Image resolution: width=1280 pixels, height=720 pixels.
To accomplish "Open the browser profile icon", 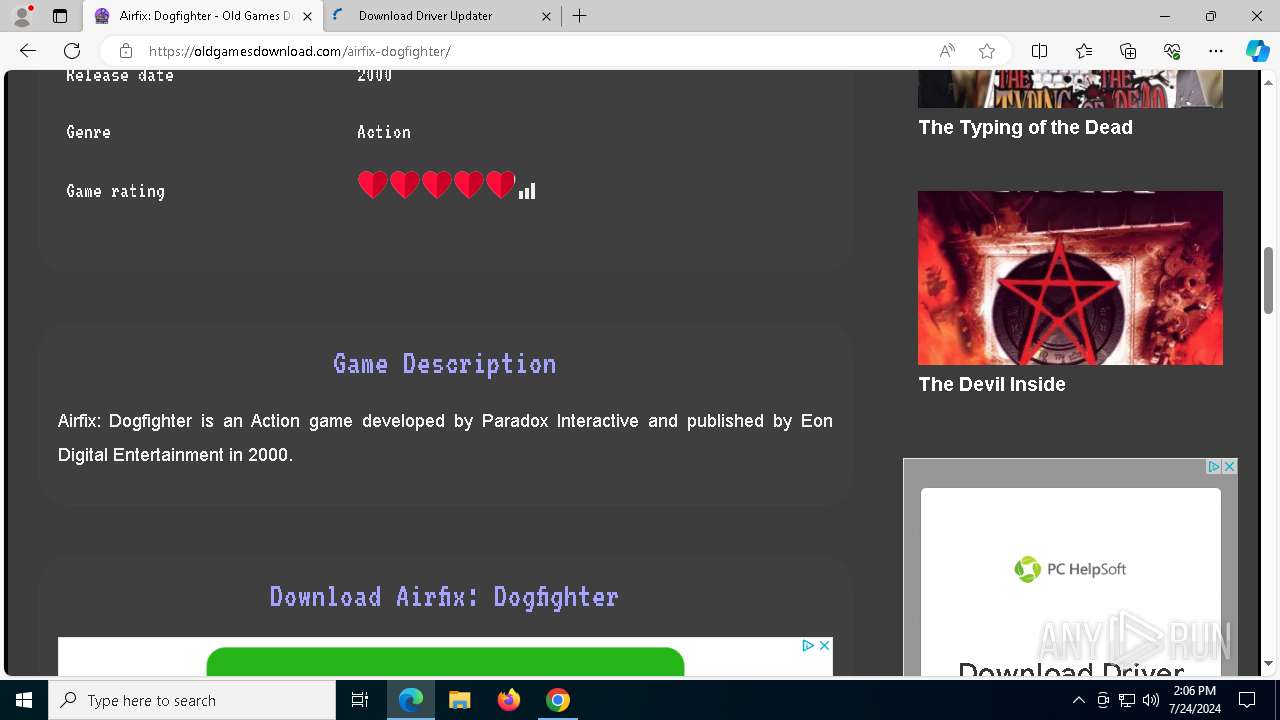I will [22, 16].
